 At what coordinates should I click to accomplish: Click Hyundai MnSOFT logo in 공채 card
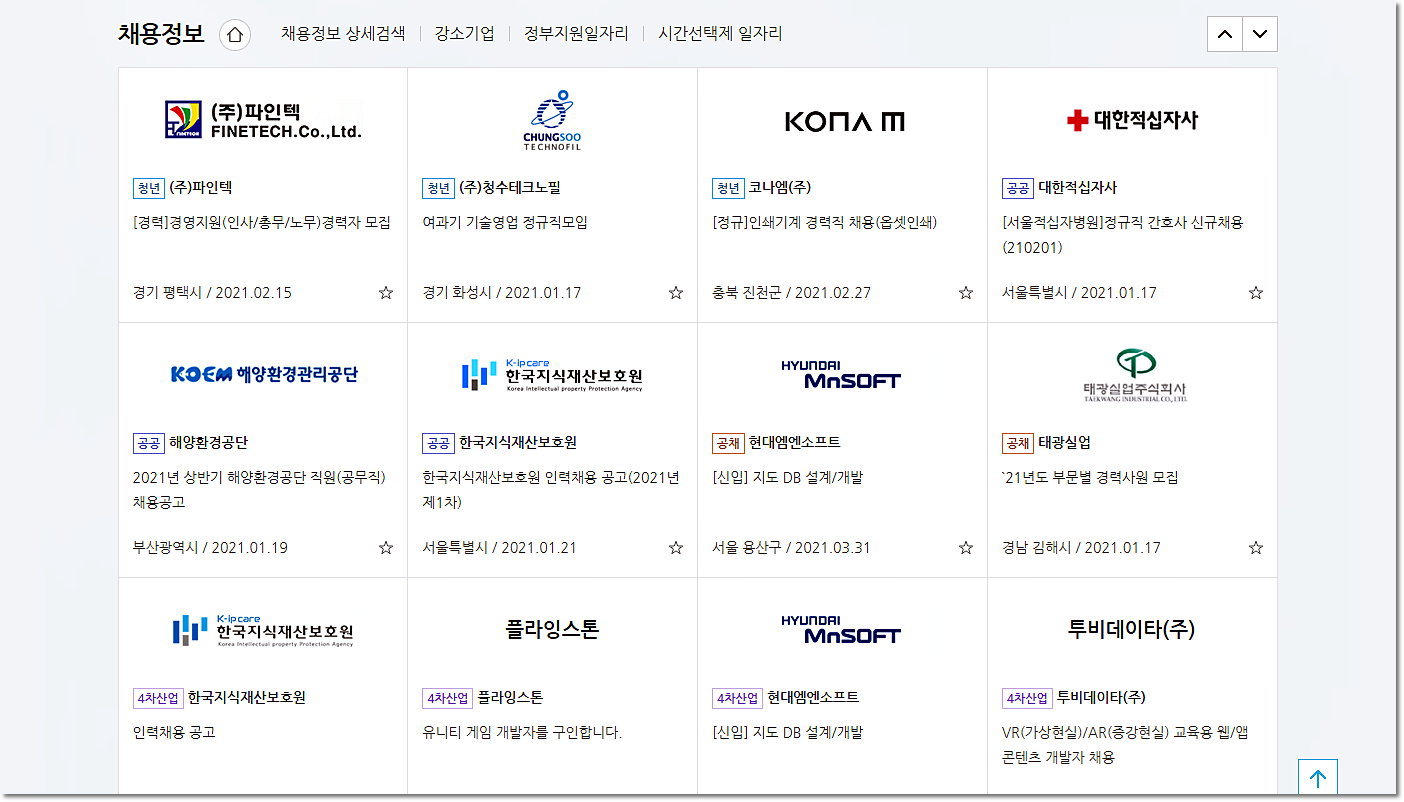click(x=841, y=374)
